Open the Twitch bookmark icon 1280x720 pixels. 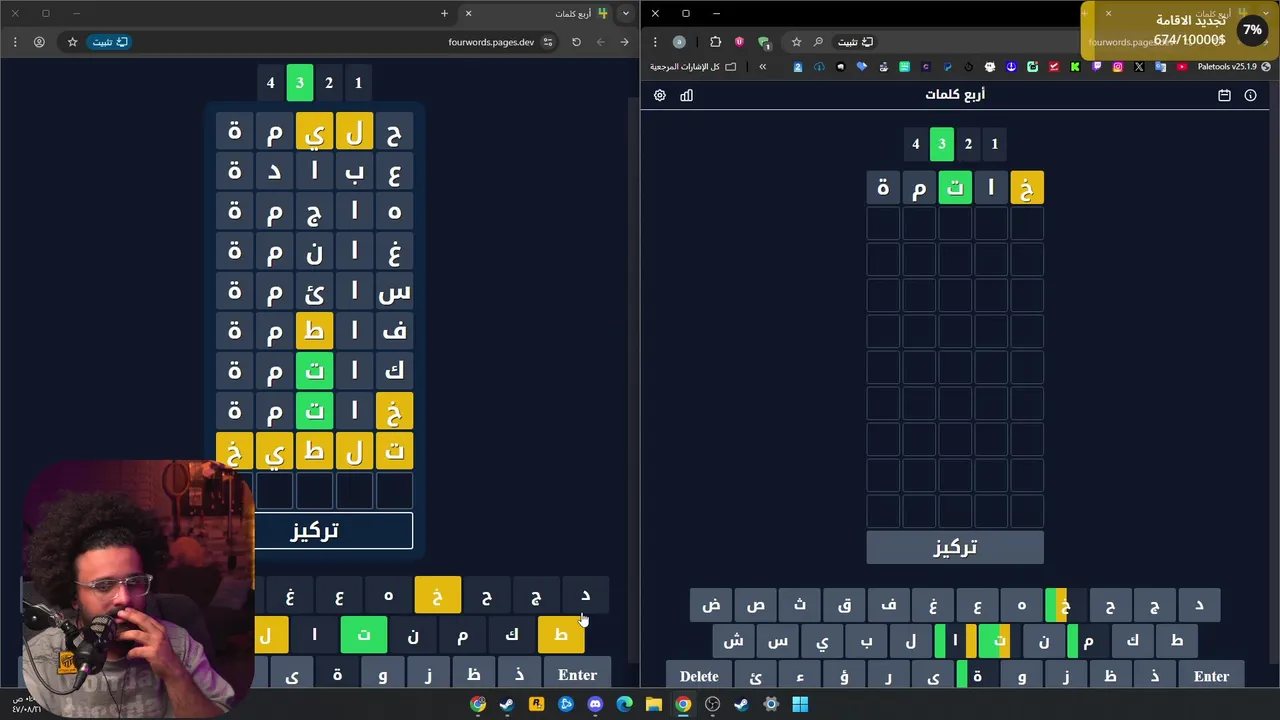1097,67
